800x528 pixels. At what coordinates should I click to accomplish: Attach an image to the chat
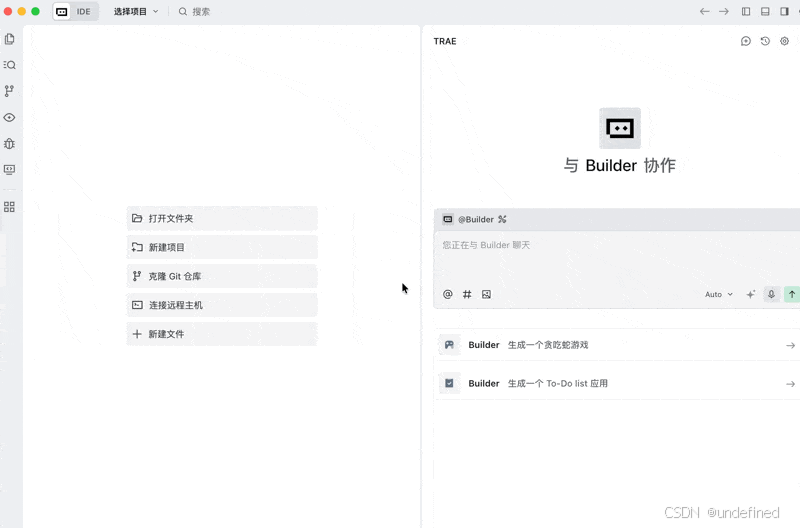click(486, 294)
